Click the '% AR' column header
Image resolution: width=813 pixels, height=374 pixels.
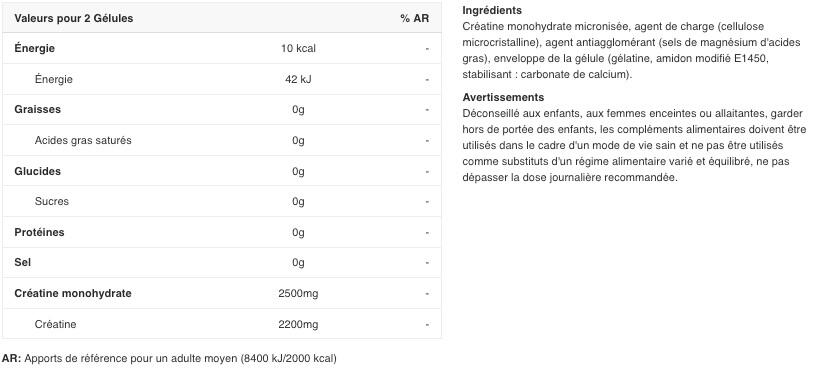click(x=414, y=18)
